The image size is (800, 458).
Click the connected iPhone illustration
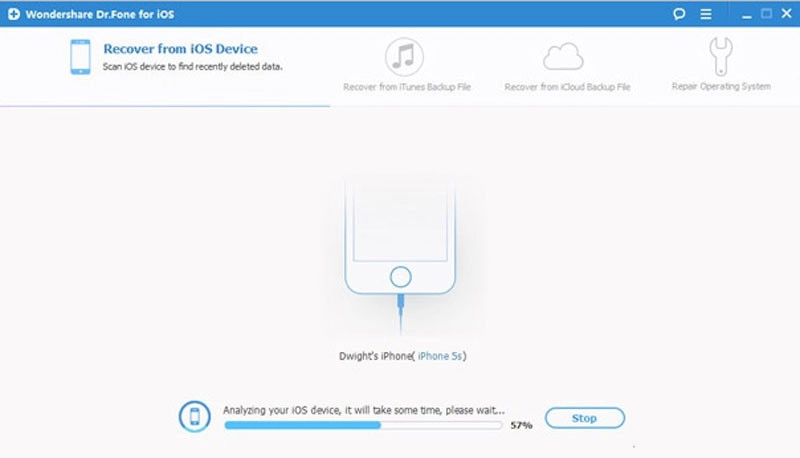coord(400,255)
